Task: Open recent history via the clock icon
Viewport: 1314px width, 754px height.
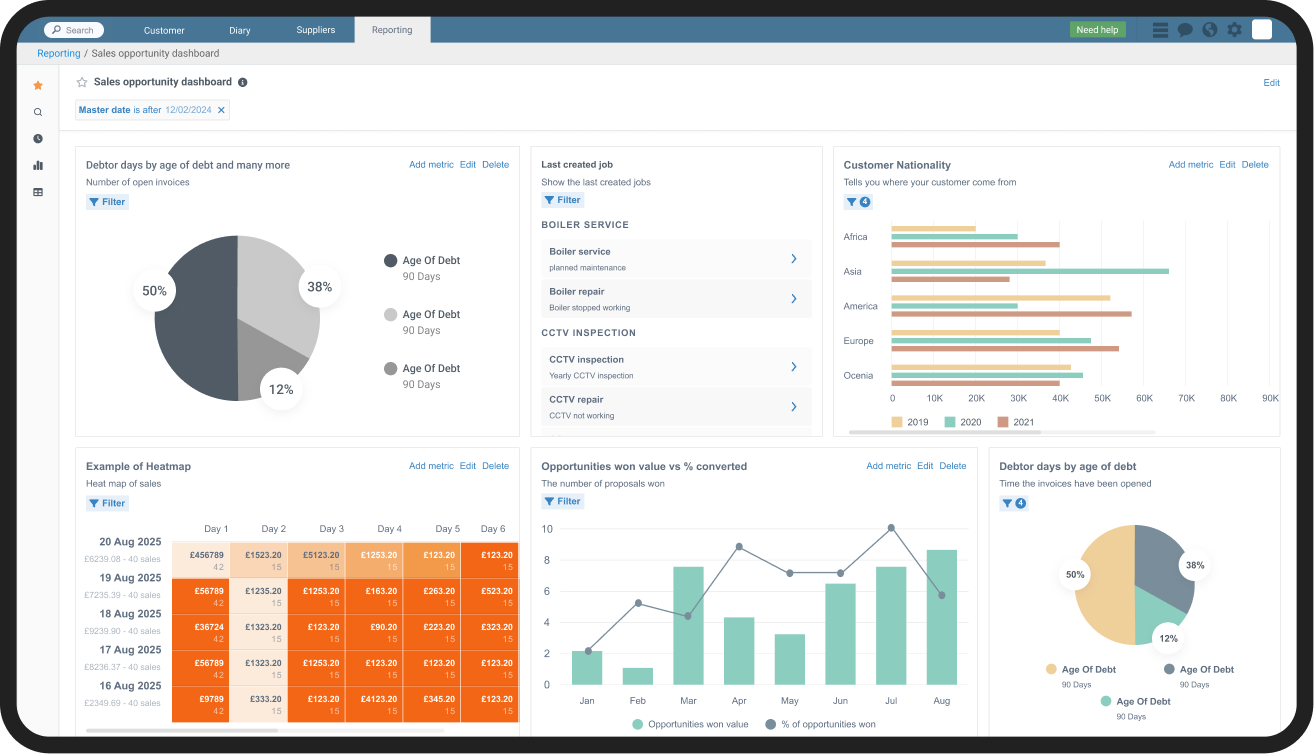Action: click(x=37, y=138)
